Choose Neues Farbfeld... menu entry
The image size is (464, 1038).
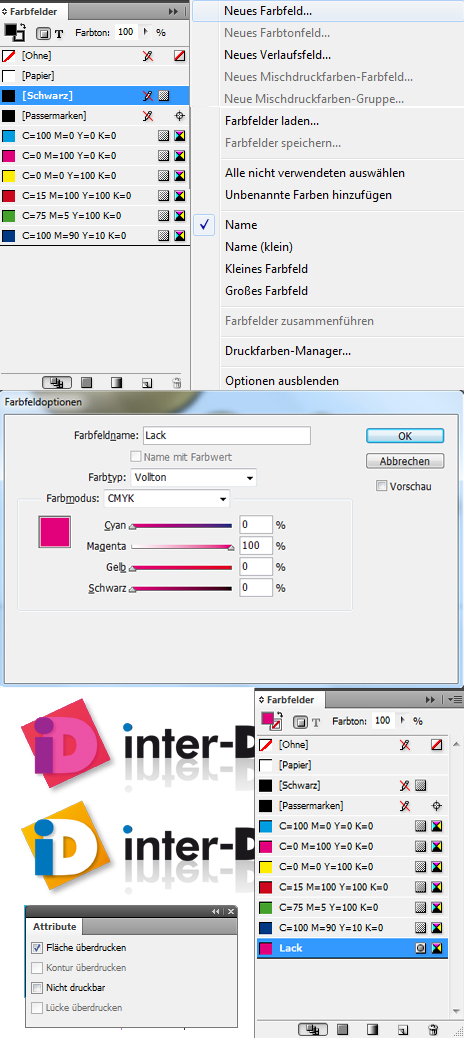pyautogui.click(x=268, y=11)
